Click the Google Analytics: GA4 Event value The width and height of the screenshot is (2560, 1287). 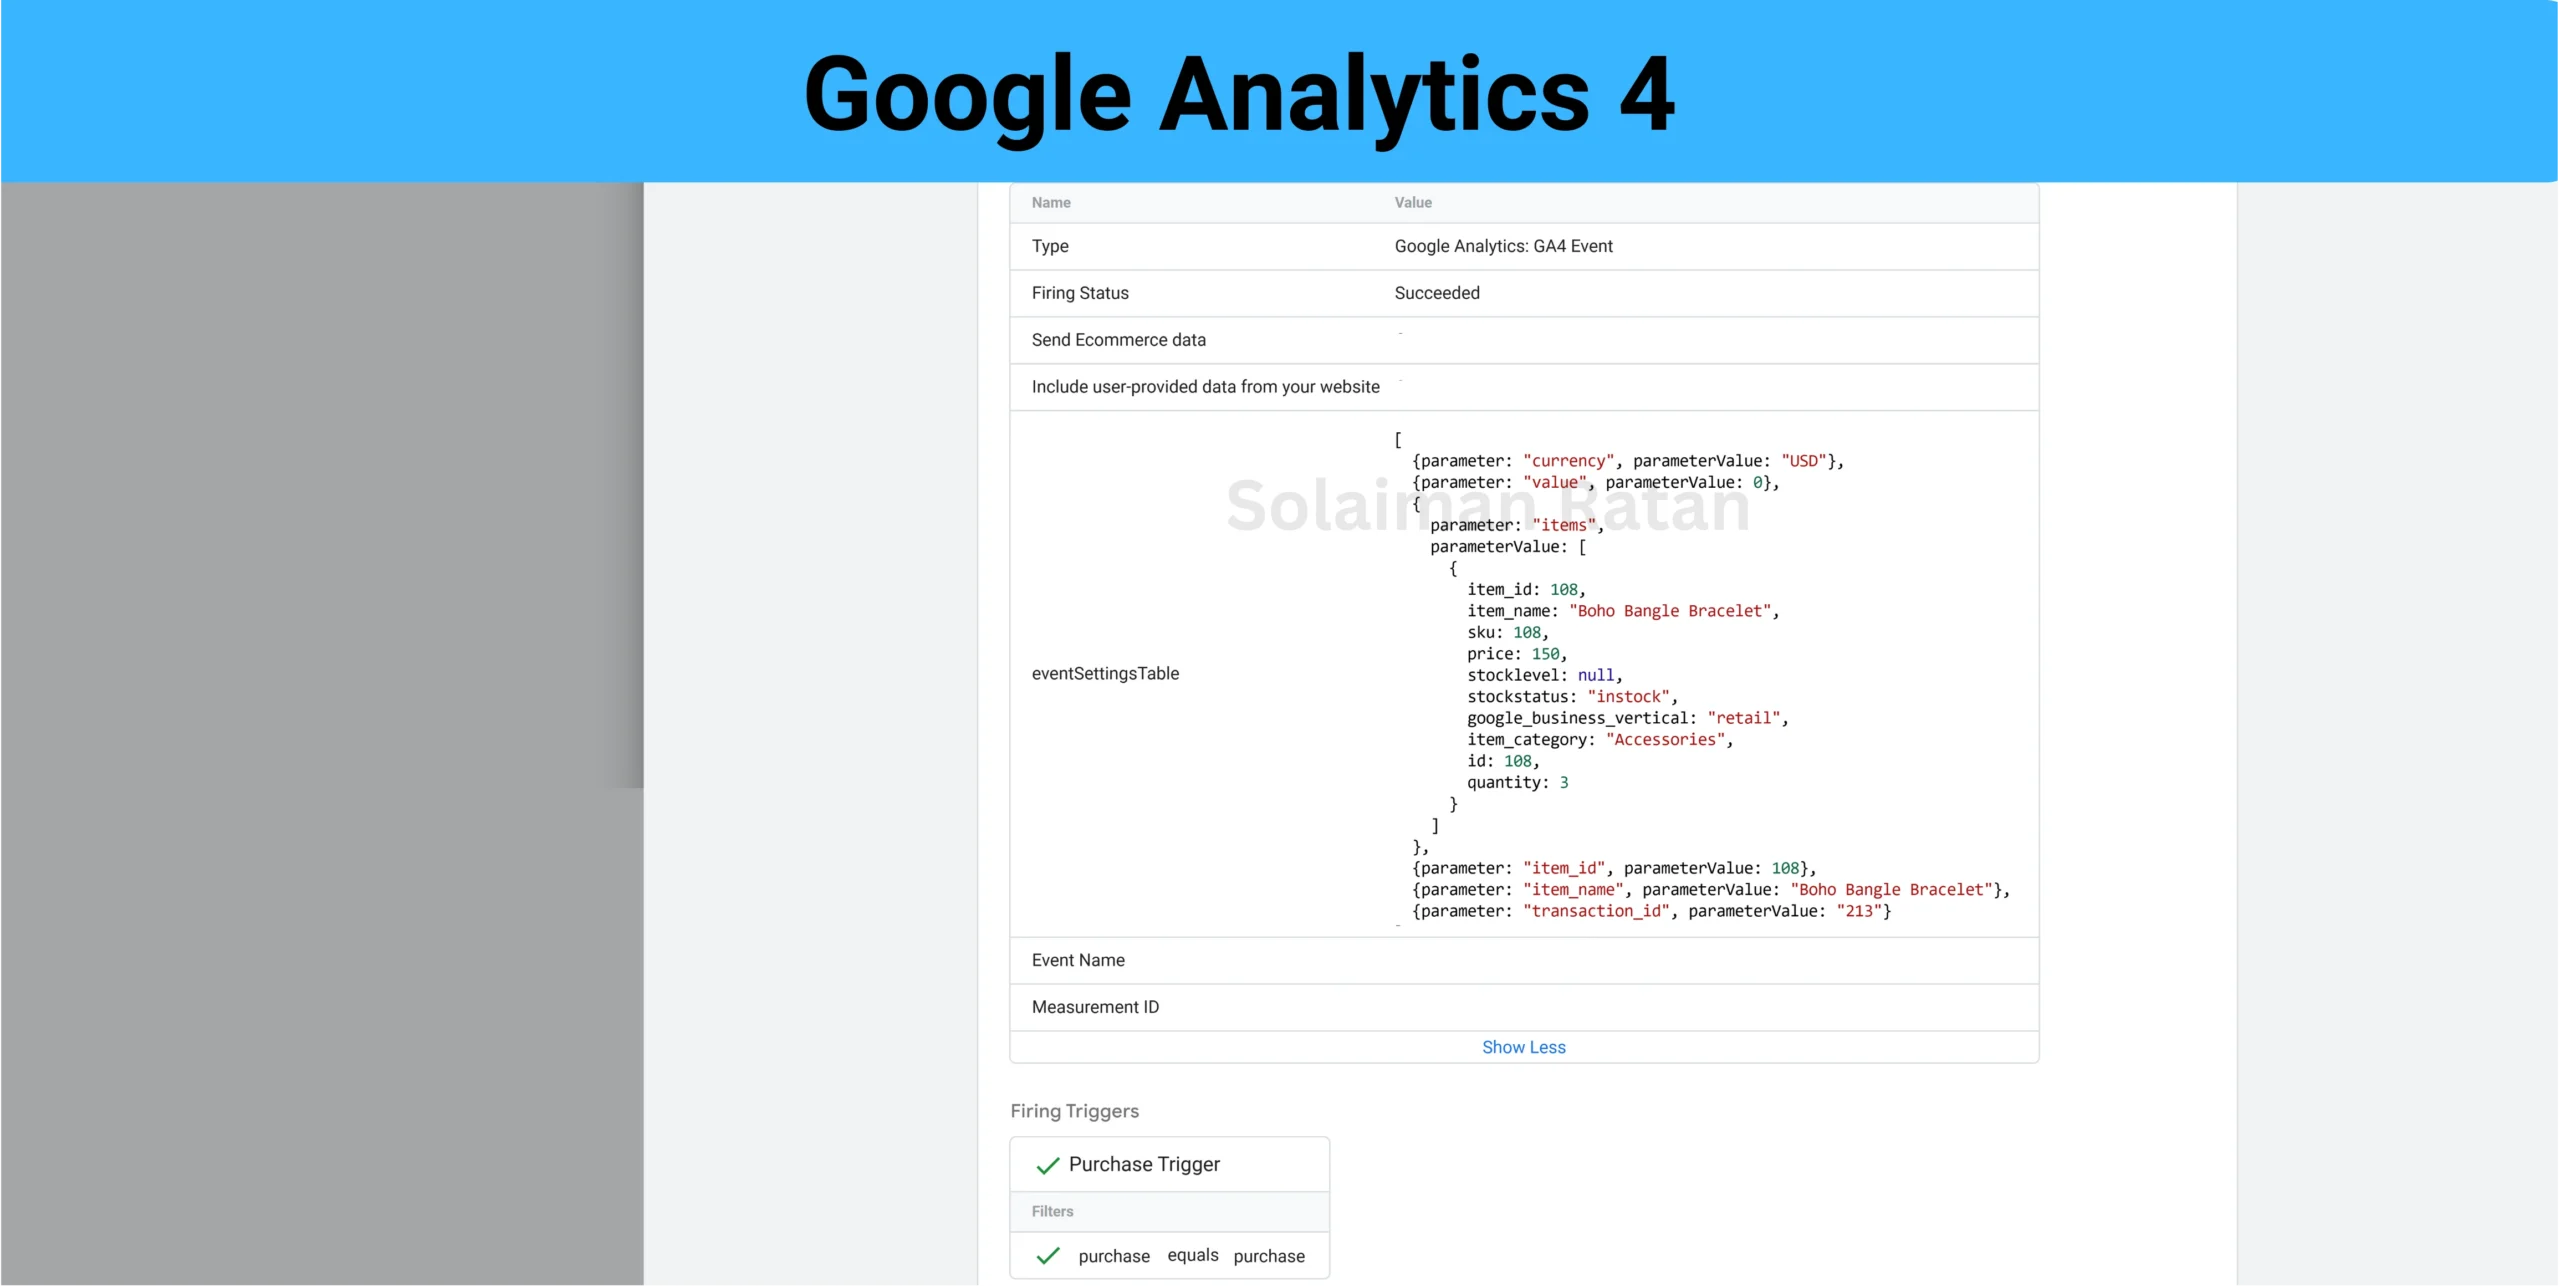1503,246
